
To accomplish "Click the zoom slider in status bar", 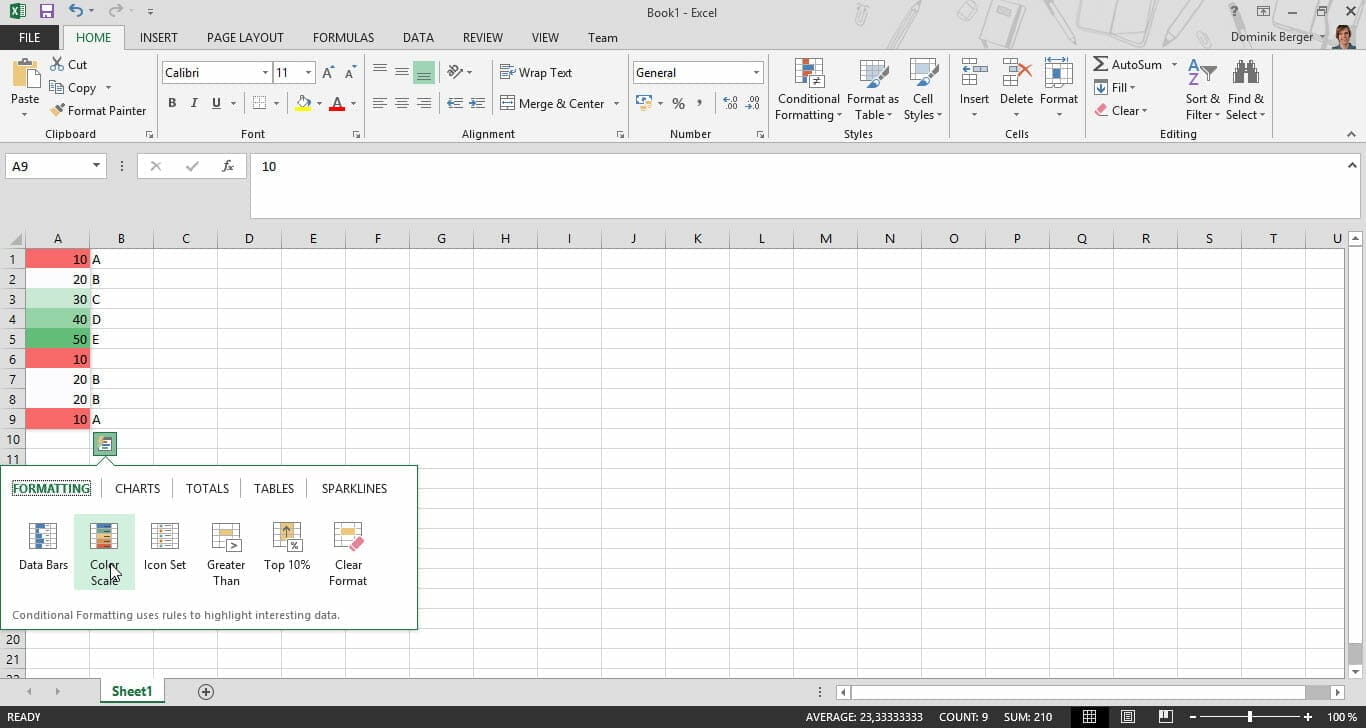I will pos(1249,717).
